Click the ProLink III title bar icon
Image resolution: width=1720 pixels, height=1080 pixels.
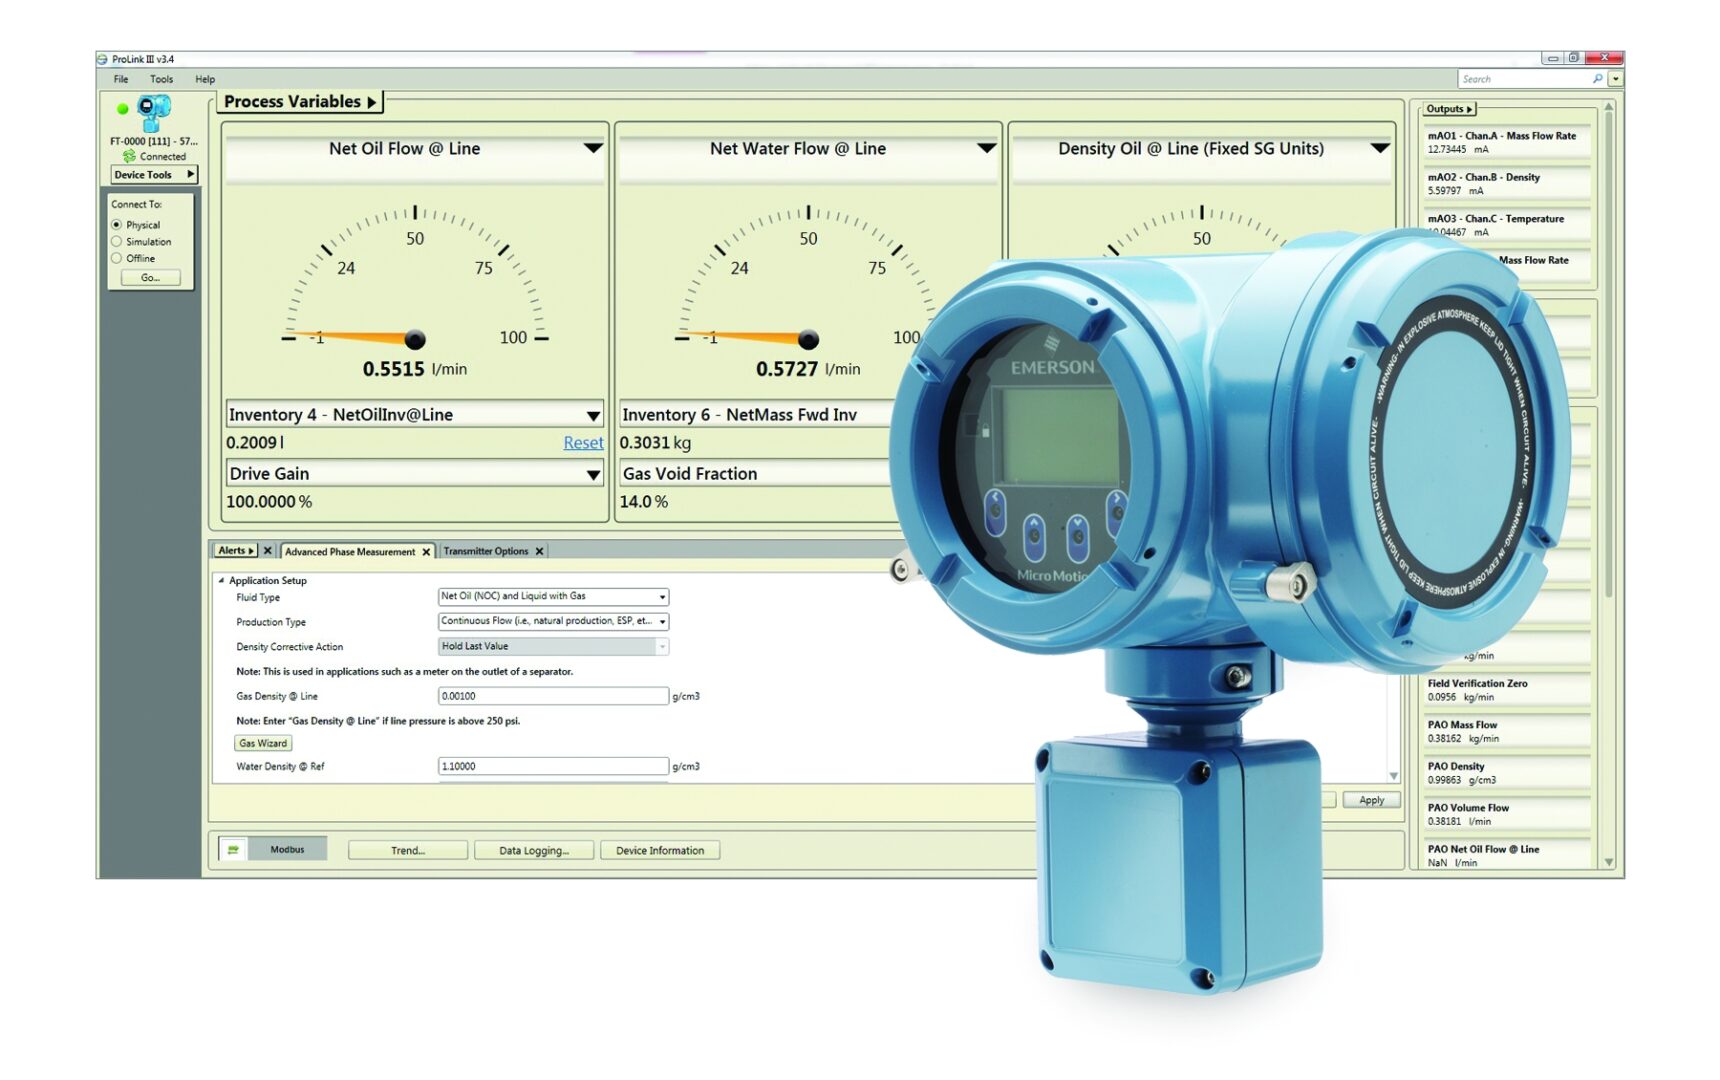[x=102, y=59]
